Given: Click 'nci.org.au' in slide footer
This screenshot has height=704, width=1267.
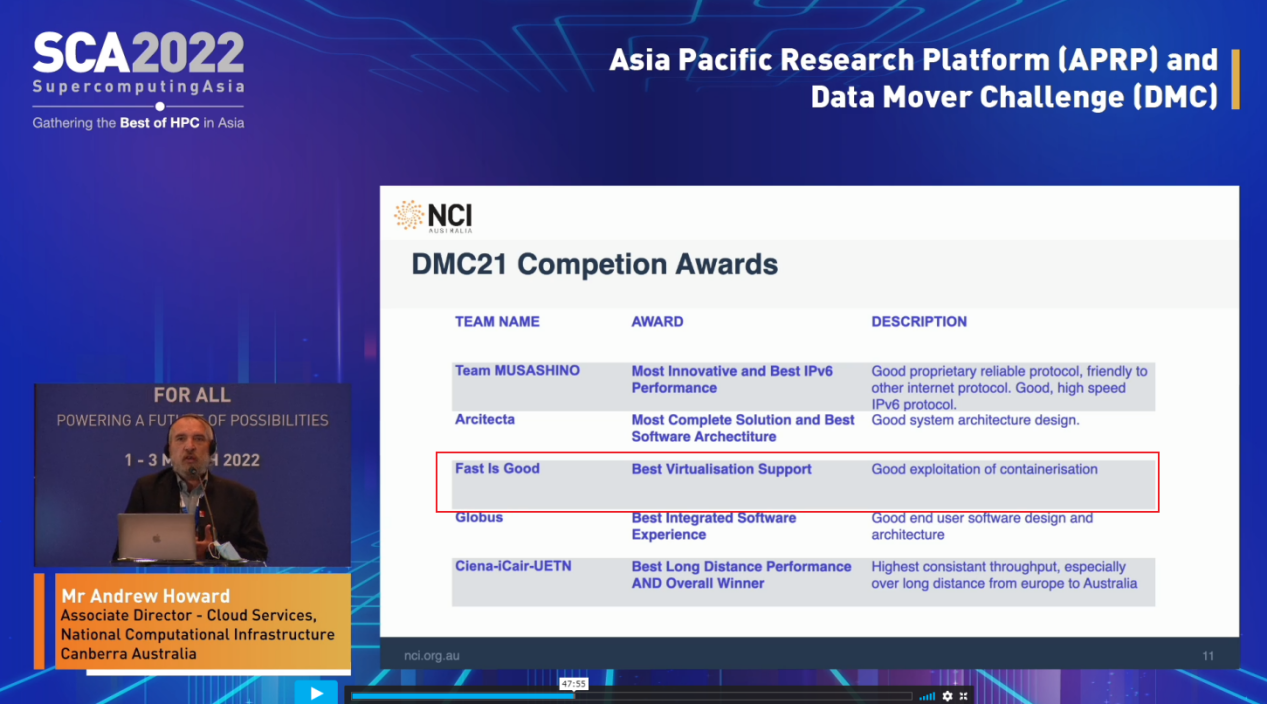Looking at the screenshot, I should tap(432, 656).
